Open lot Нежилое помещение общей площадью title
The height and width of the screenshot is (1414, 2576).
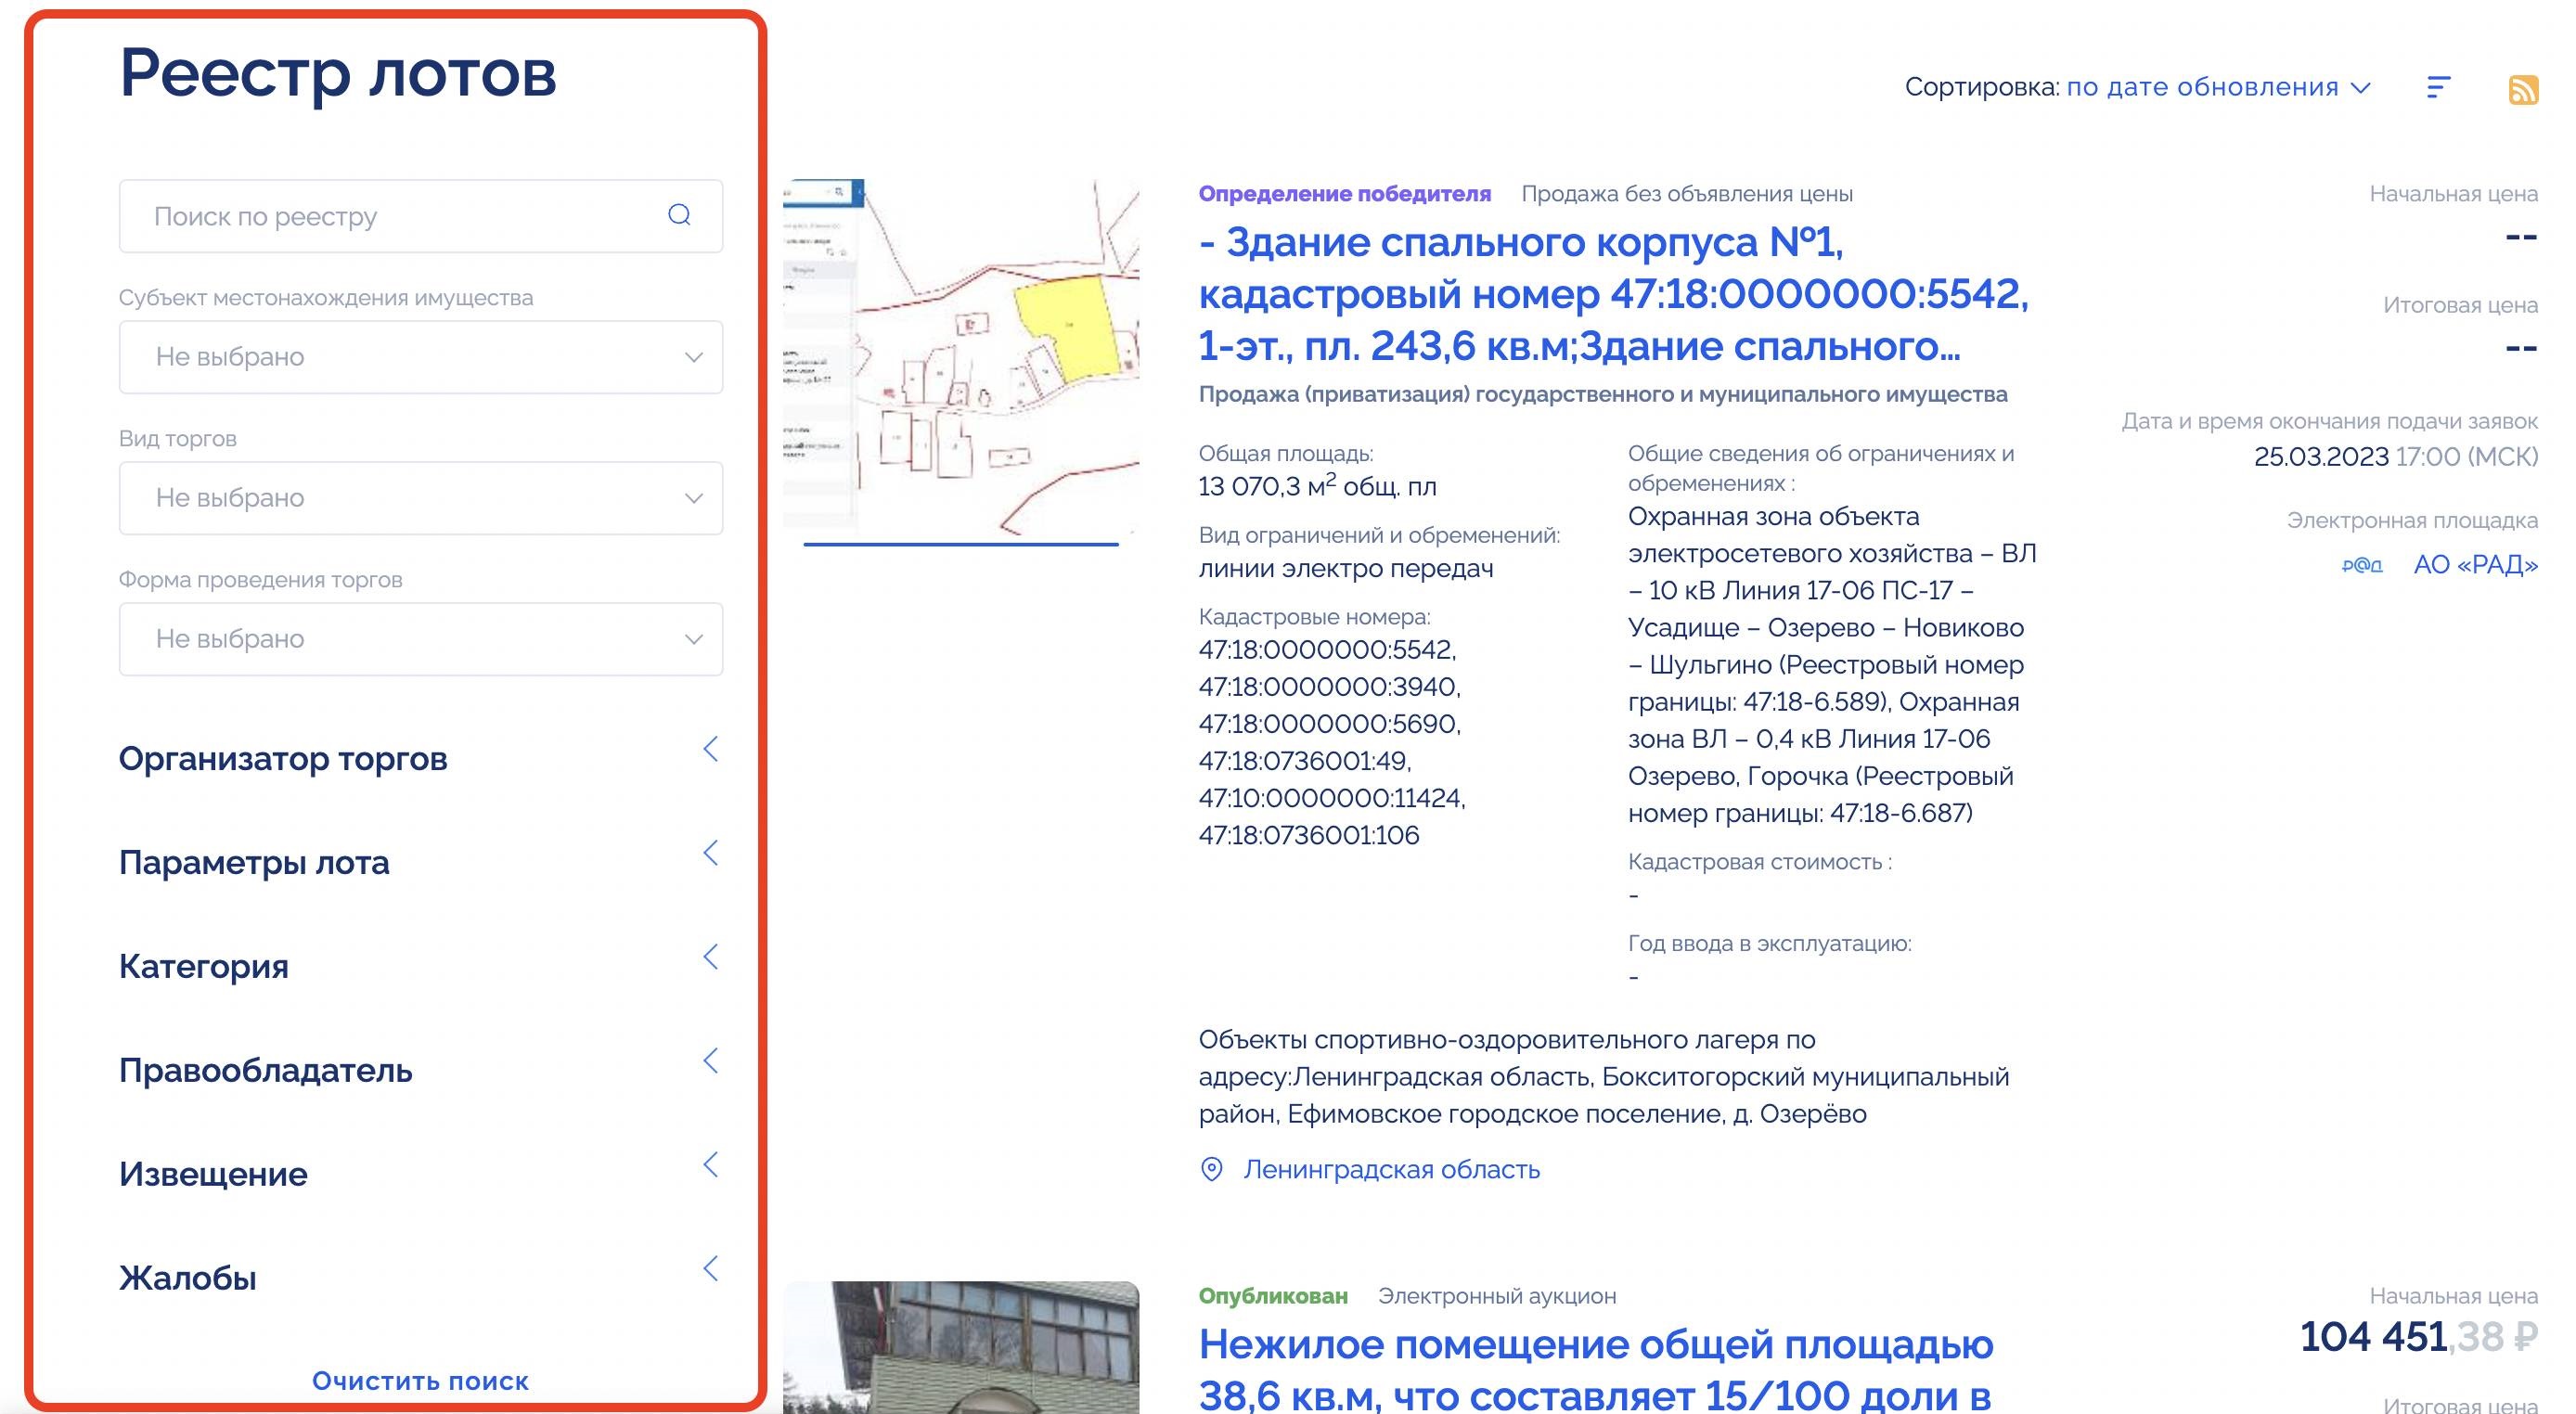coord(1596,1369)
